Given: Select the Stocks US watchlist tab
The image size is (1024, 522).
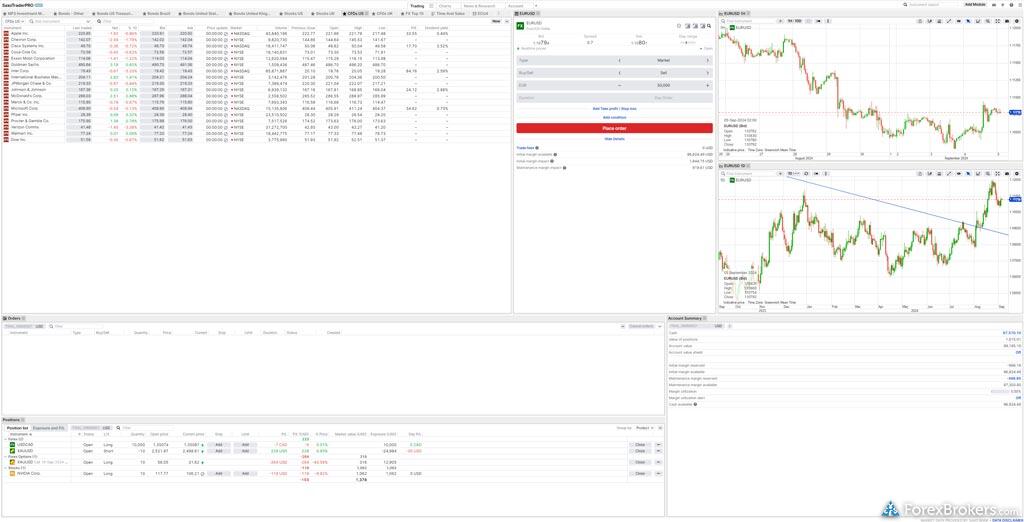Looking at the screenshot, I should pos(291,13).
